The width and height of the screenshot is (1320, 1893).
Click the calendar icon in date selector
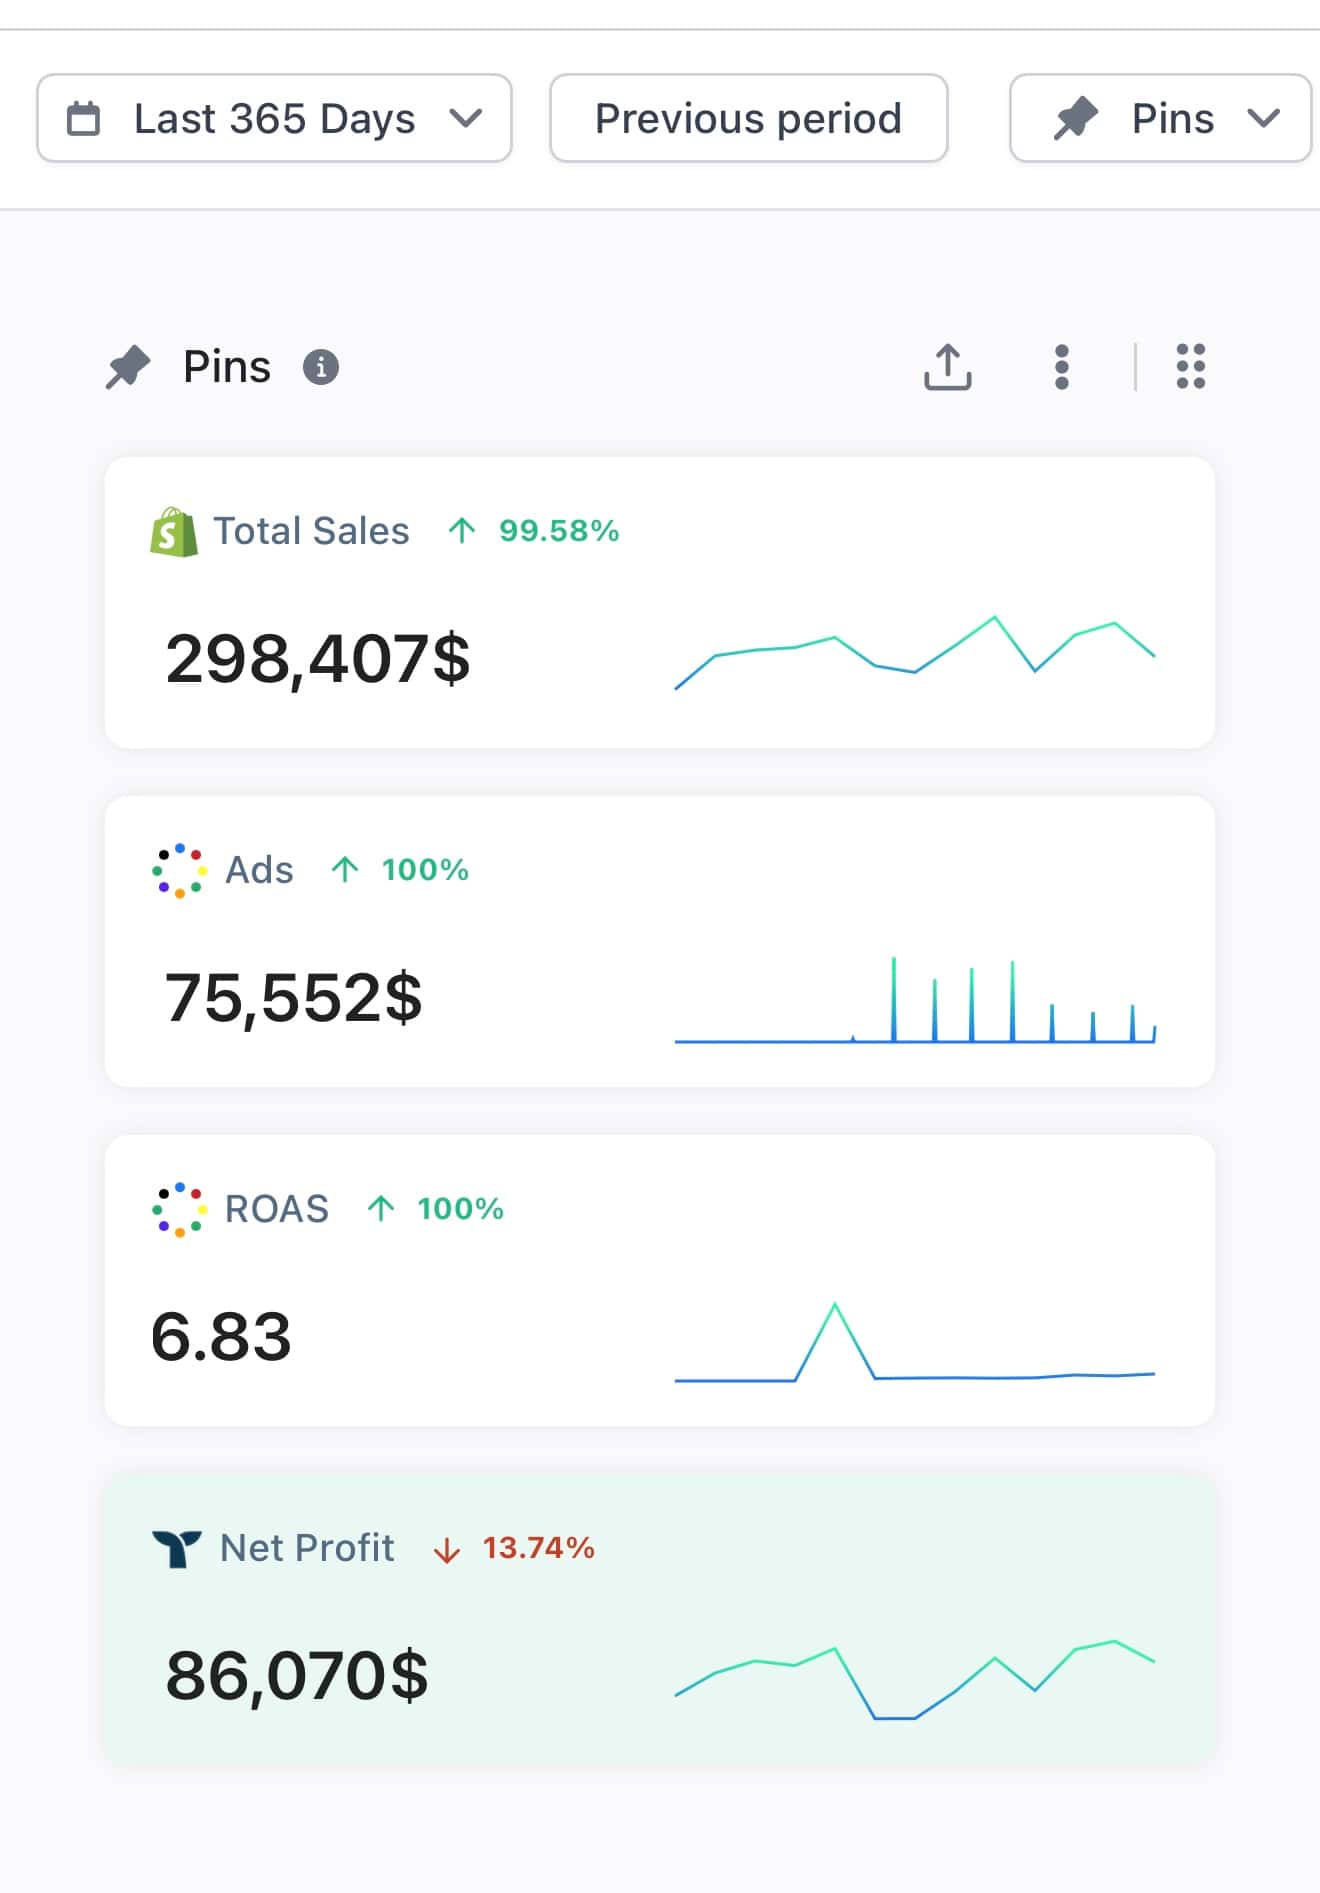[x=84, y=118]
